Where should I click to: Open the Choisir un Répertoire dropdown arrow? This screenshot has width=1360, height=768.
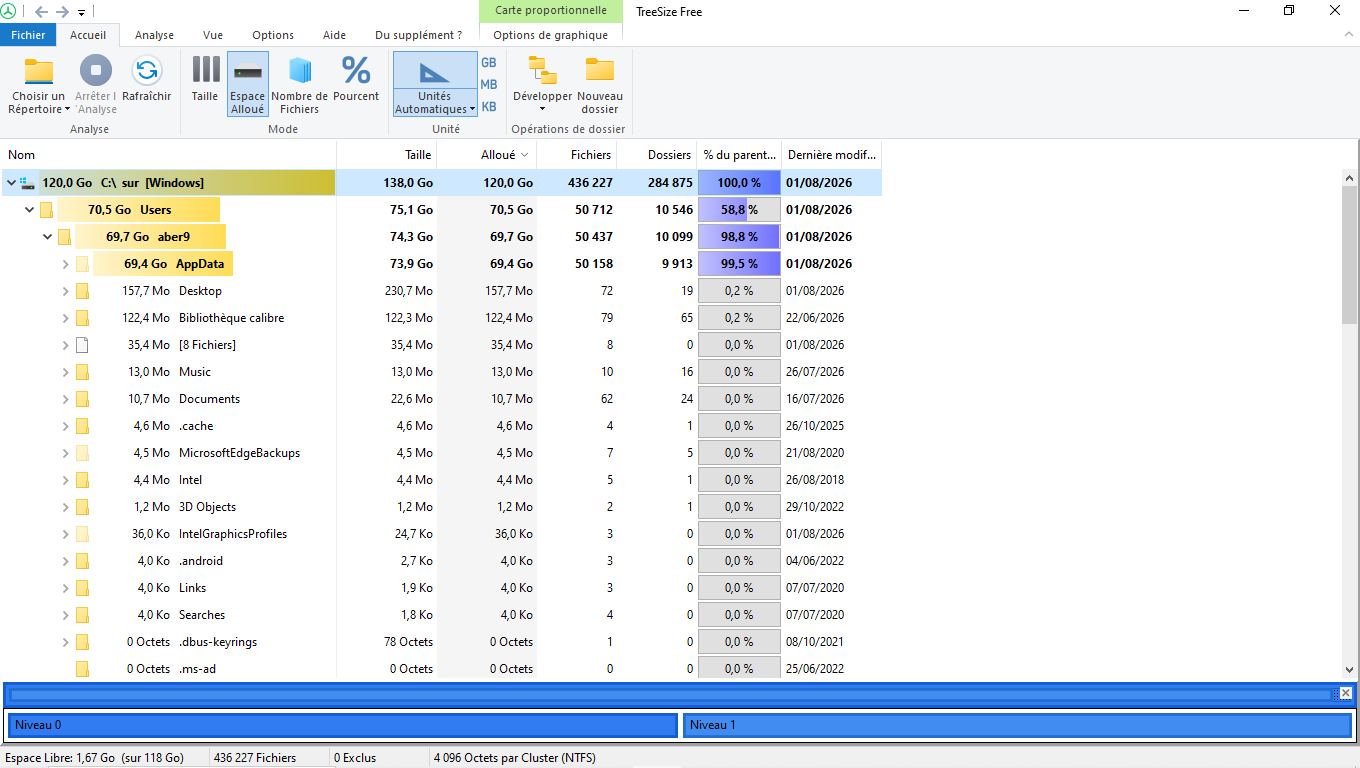click(67, 110)
